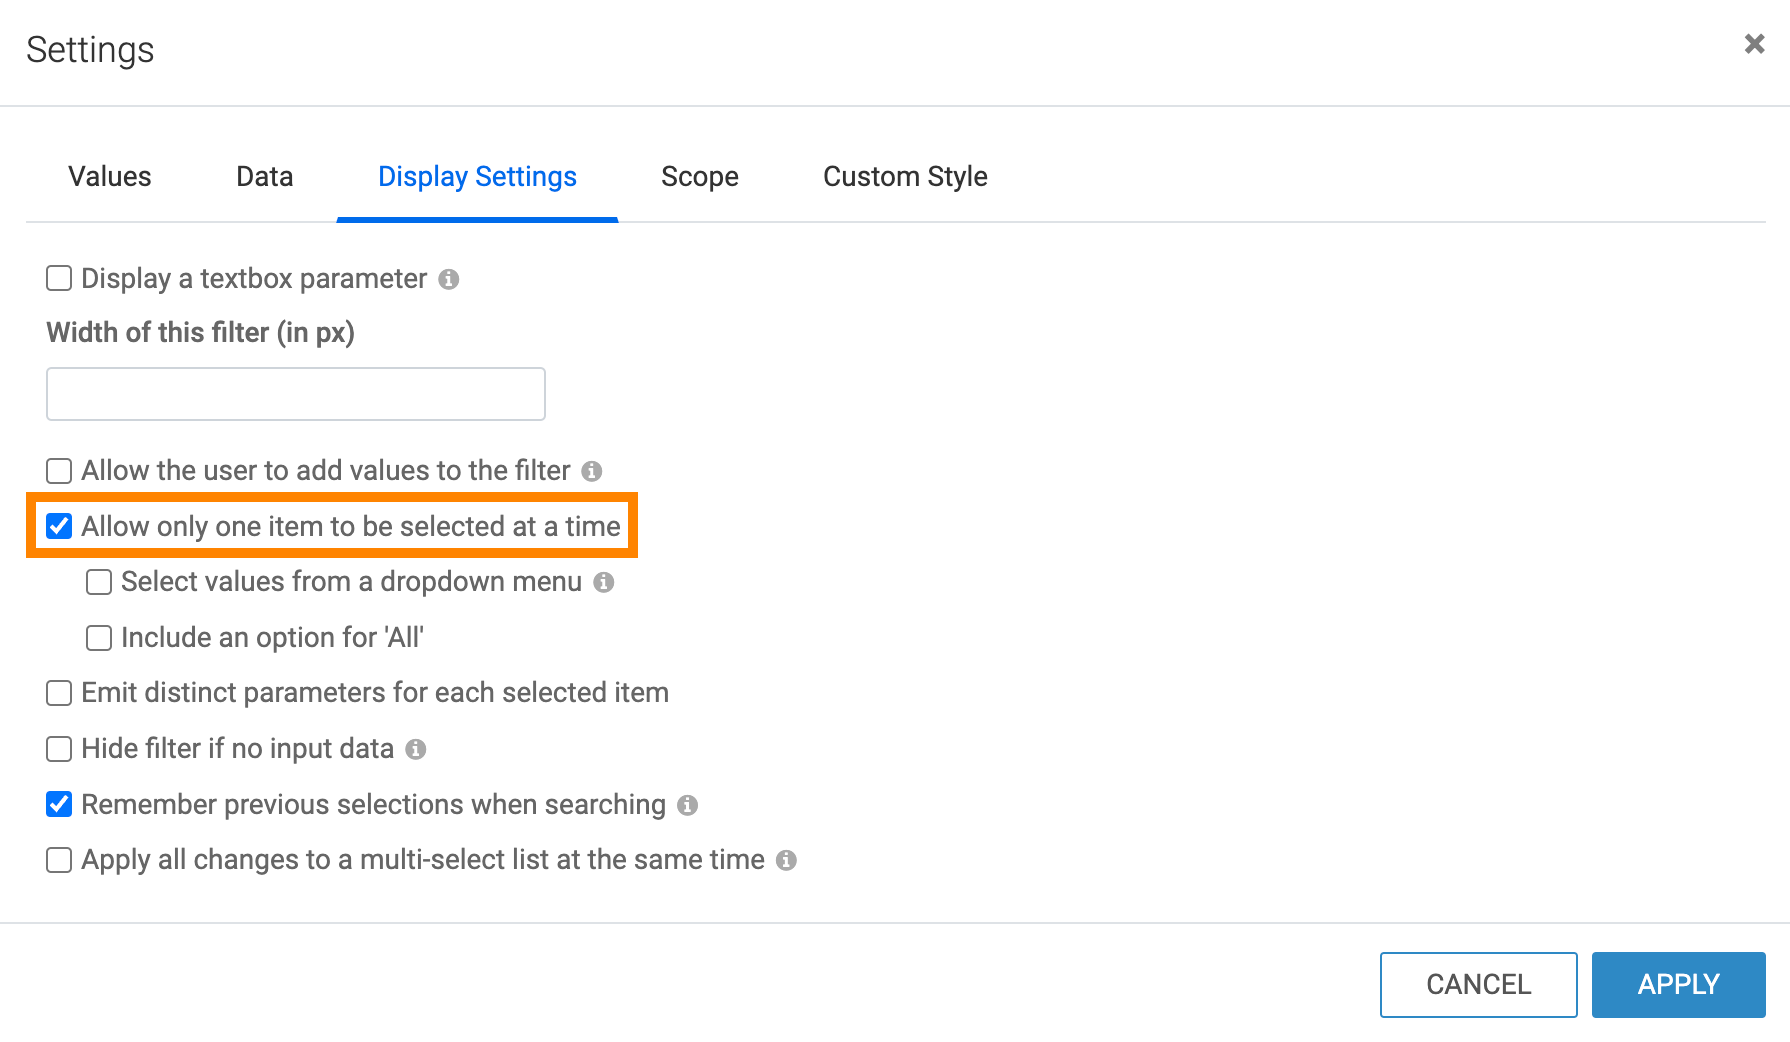
Task: Close the Settings dialog with the X
Action: [x=1754, y=44]
